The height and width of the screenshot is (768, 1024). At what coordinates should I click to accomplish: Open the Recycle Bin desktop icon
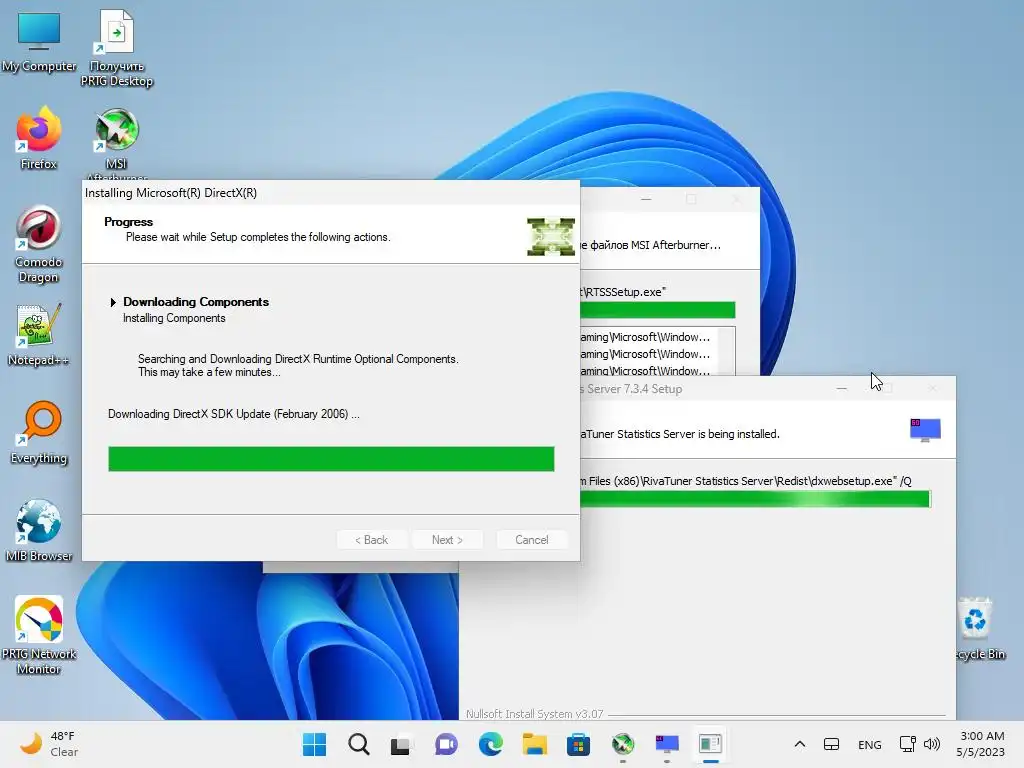(977, 628)
